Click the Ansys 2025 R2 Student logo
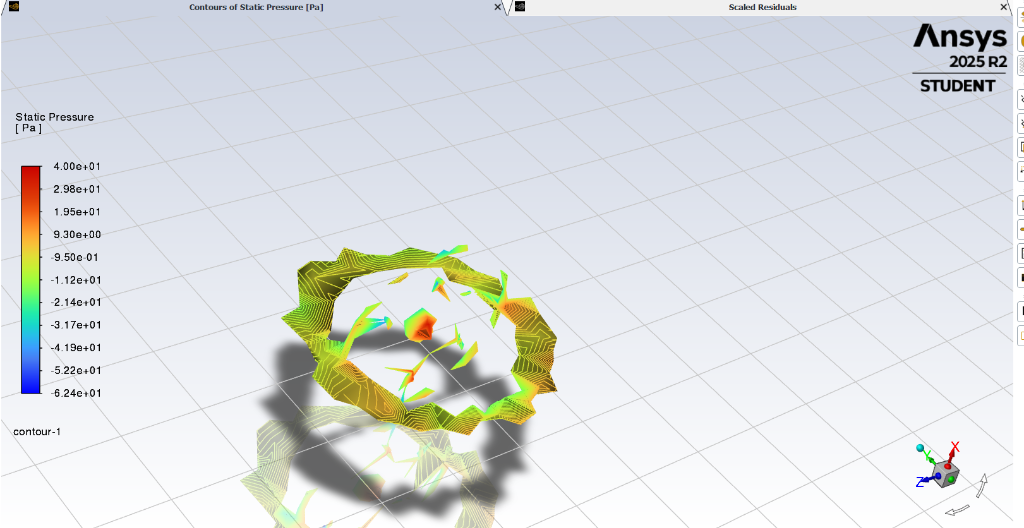Screen dimensions: 1024x528 point(959,59)
